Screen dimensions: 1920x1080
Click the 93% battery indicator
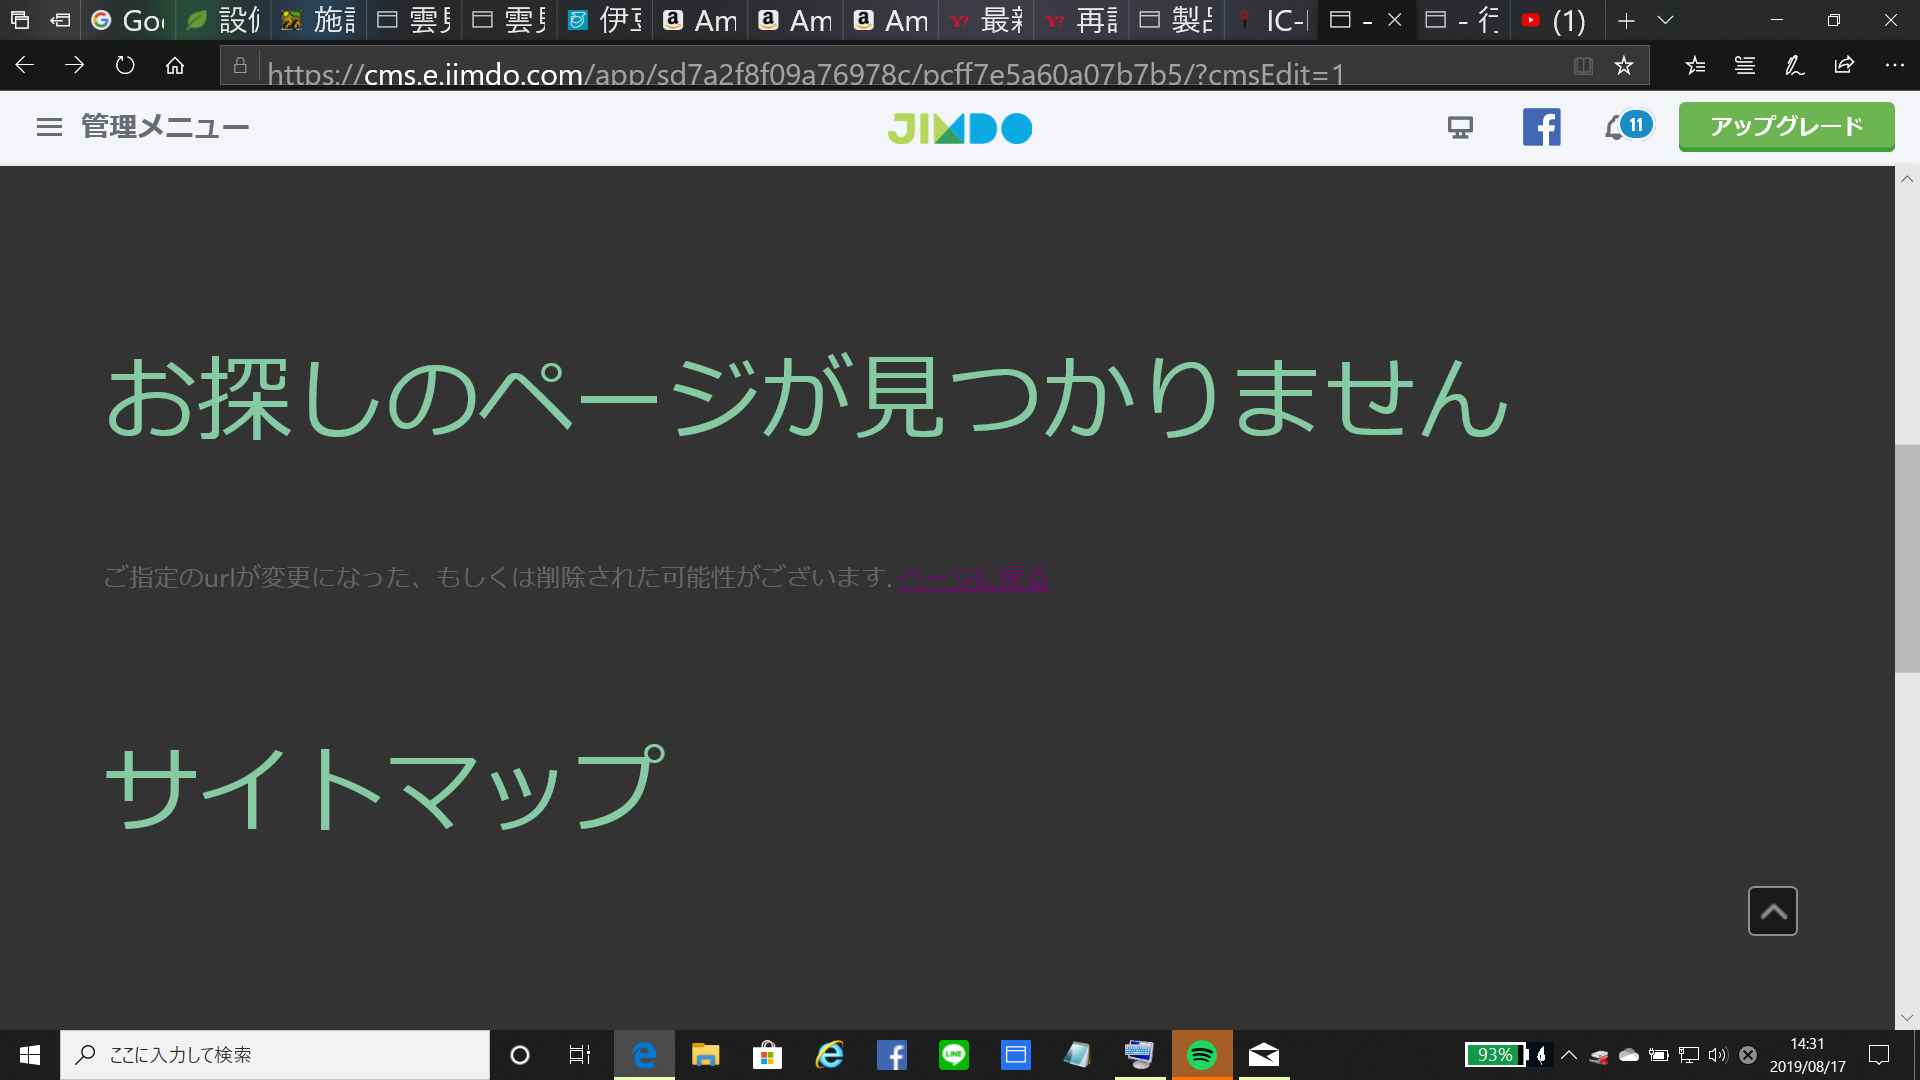pos(1495,1055)
